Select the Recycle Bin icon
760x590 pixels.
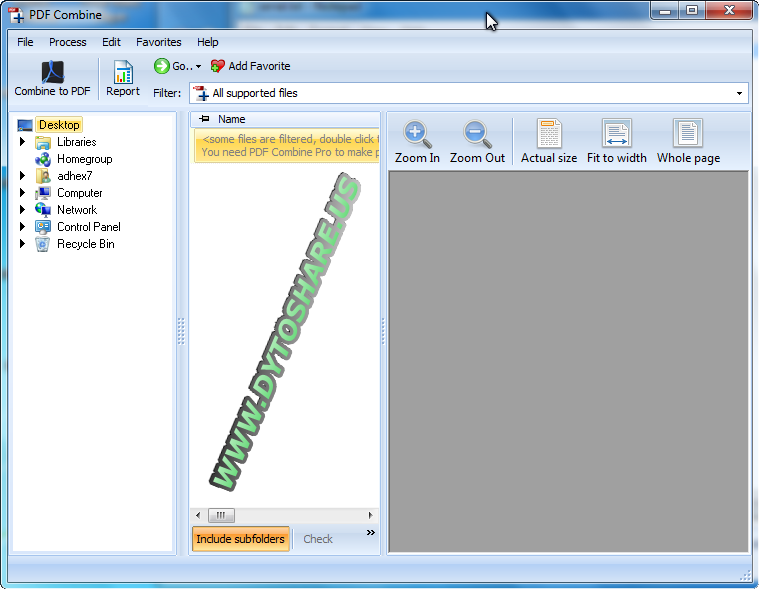click(x=43, y=244)
